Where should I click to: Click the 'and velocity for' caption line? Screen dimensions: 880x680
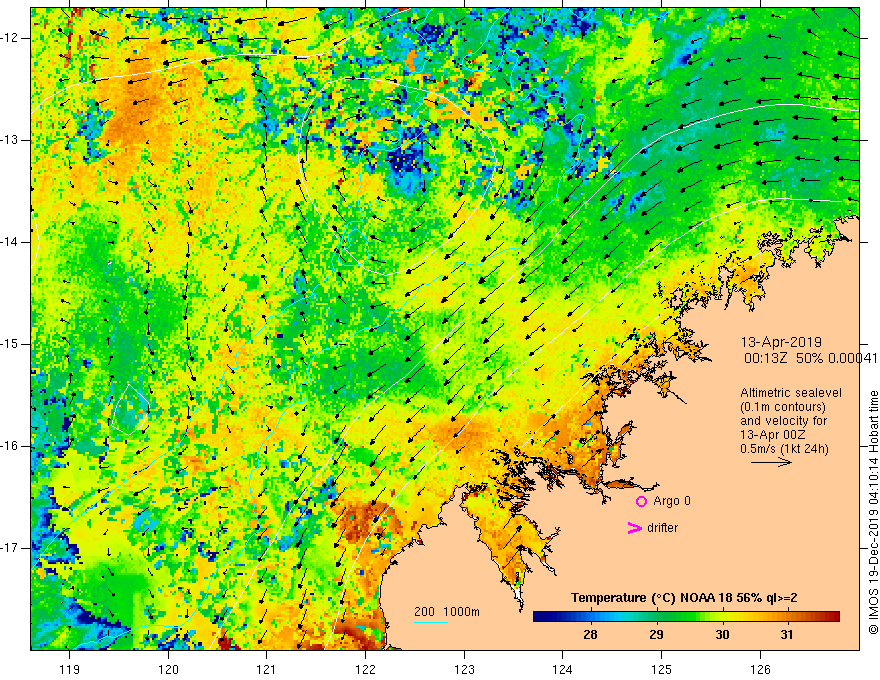[783, 421]
